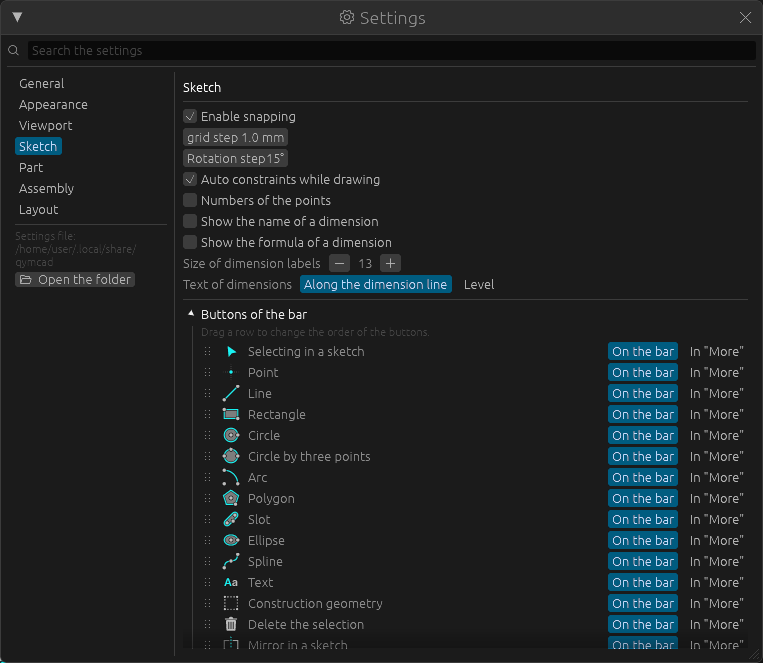Screen dimensions: 763x663
Task: Click the grid step 1.0 mm field
Action: click(x=236, y=137)
